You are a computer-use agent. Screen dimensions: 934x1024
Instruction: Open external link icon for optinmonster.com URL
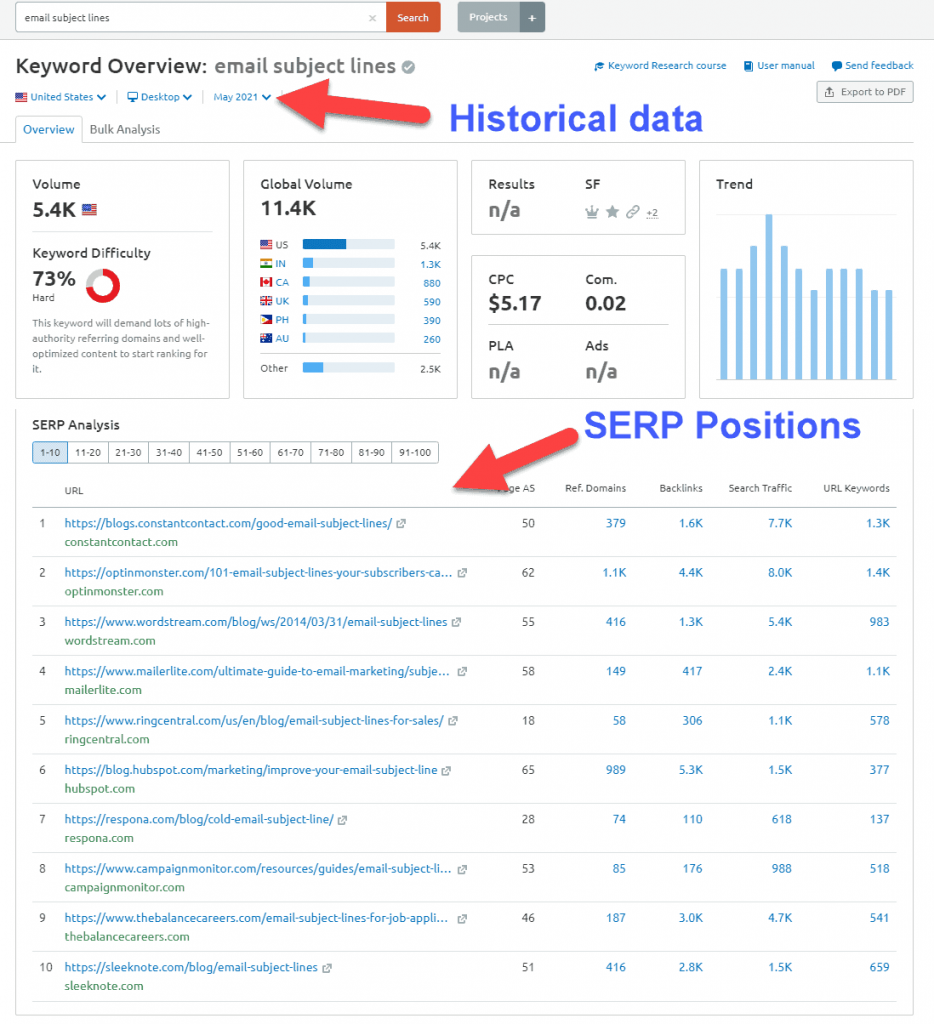tap(462, 573)
